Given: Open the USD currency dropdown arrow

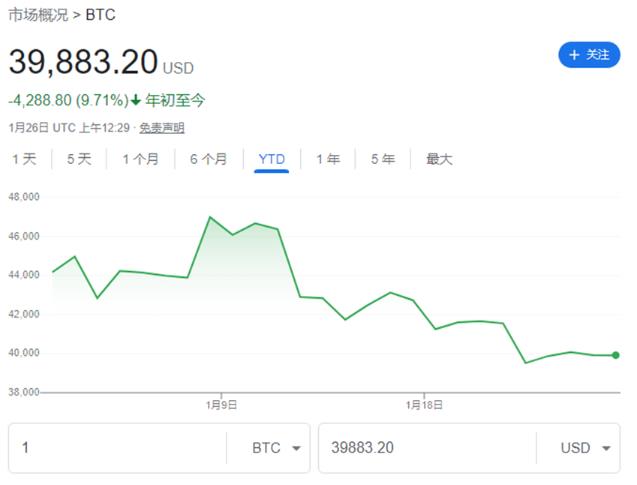Looking at the screenshot, I should pos(606,448).
